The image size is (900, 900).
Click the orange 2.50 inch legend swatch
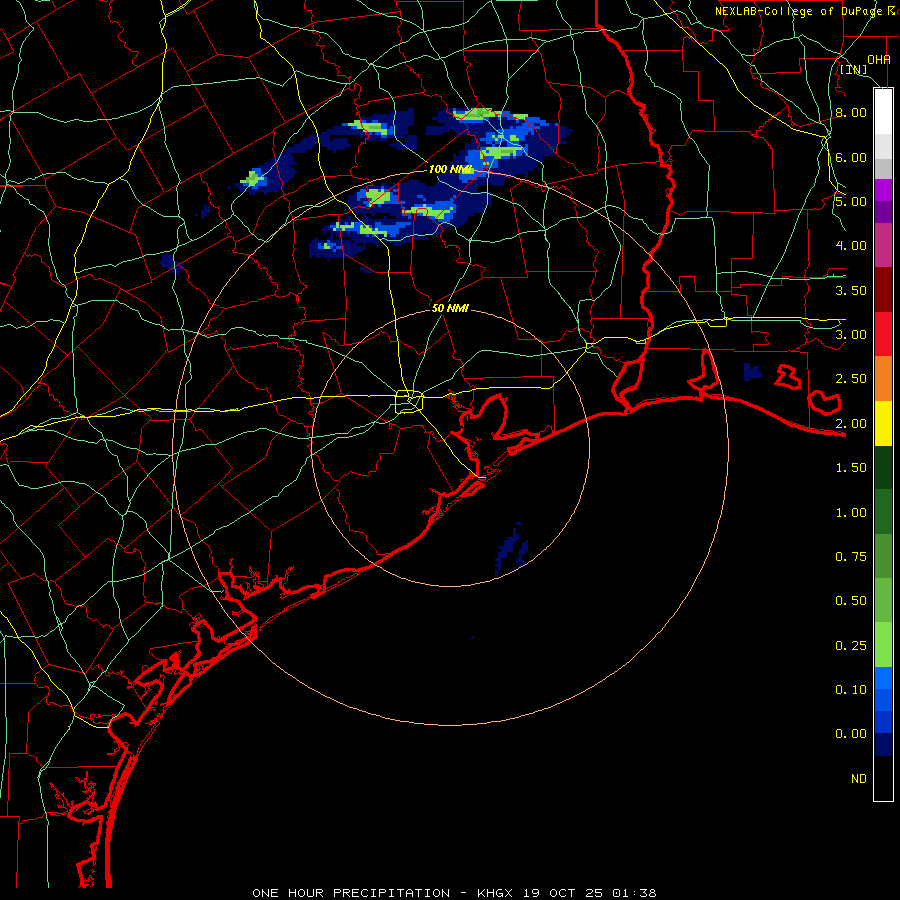point(883,378)
